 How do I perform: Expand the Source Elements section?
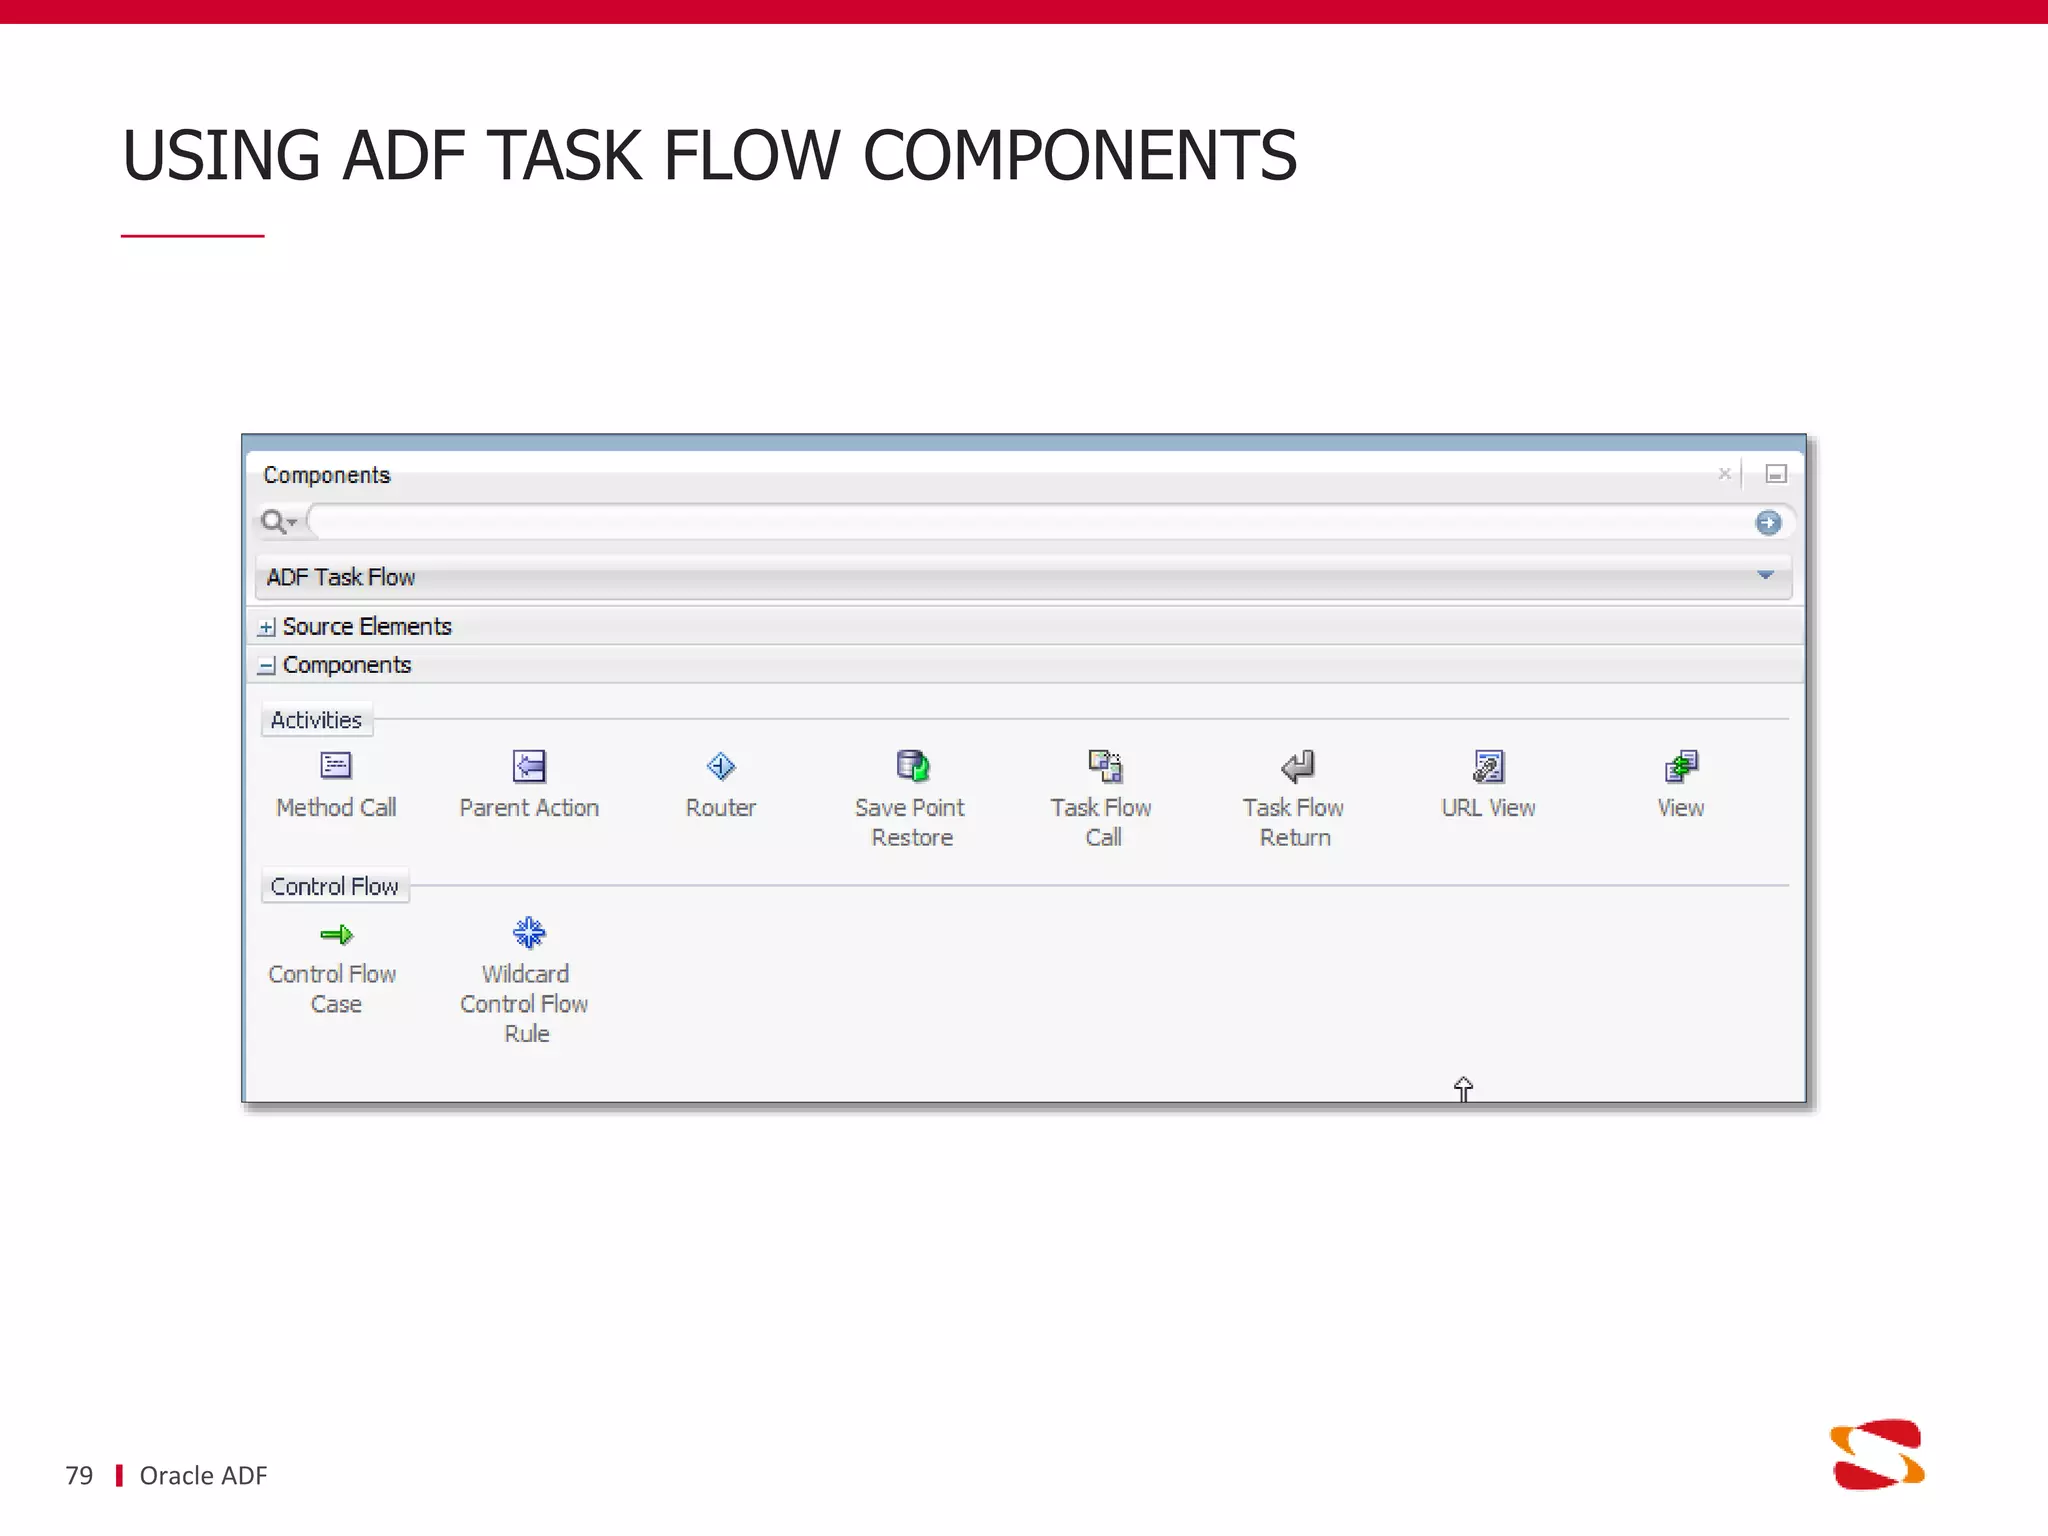(266, 627)
